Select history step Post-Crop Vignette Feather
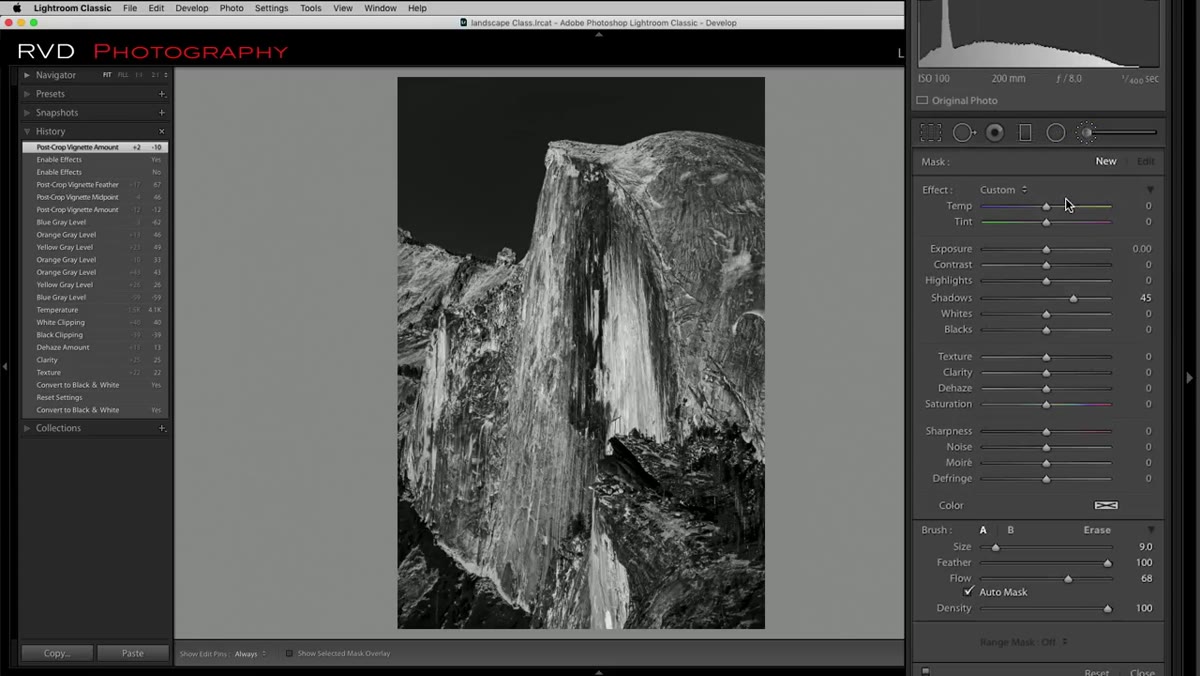This screenshot has width=1200, height=676. 95,185
